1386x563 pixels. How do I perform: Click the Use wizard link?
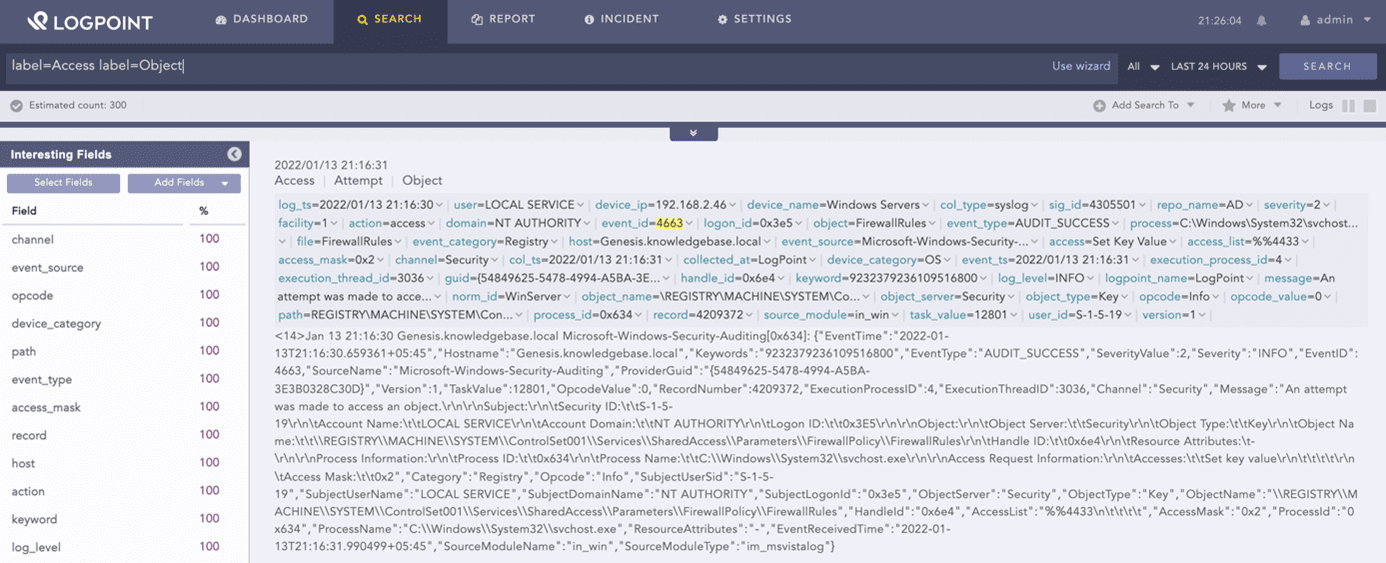pos(1081,66)
